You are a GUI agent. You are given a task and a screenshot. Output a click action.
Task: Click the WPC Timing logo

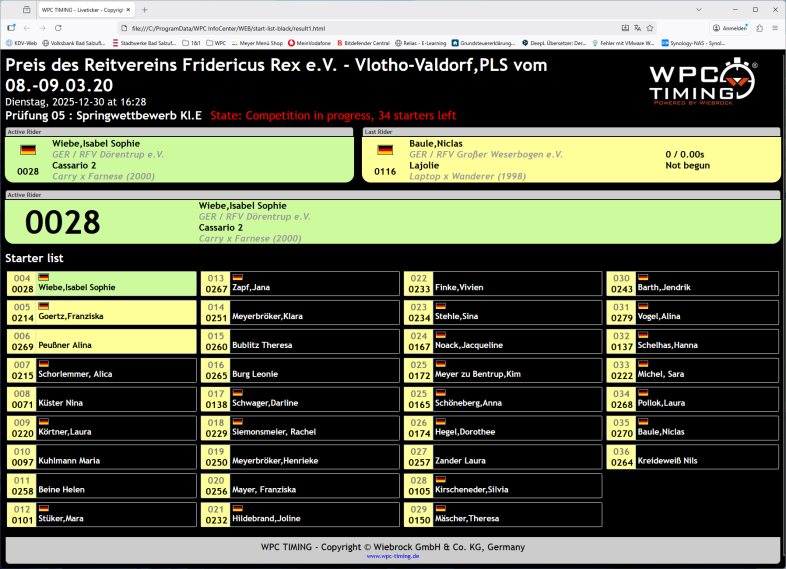[702, 82]
